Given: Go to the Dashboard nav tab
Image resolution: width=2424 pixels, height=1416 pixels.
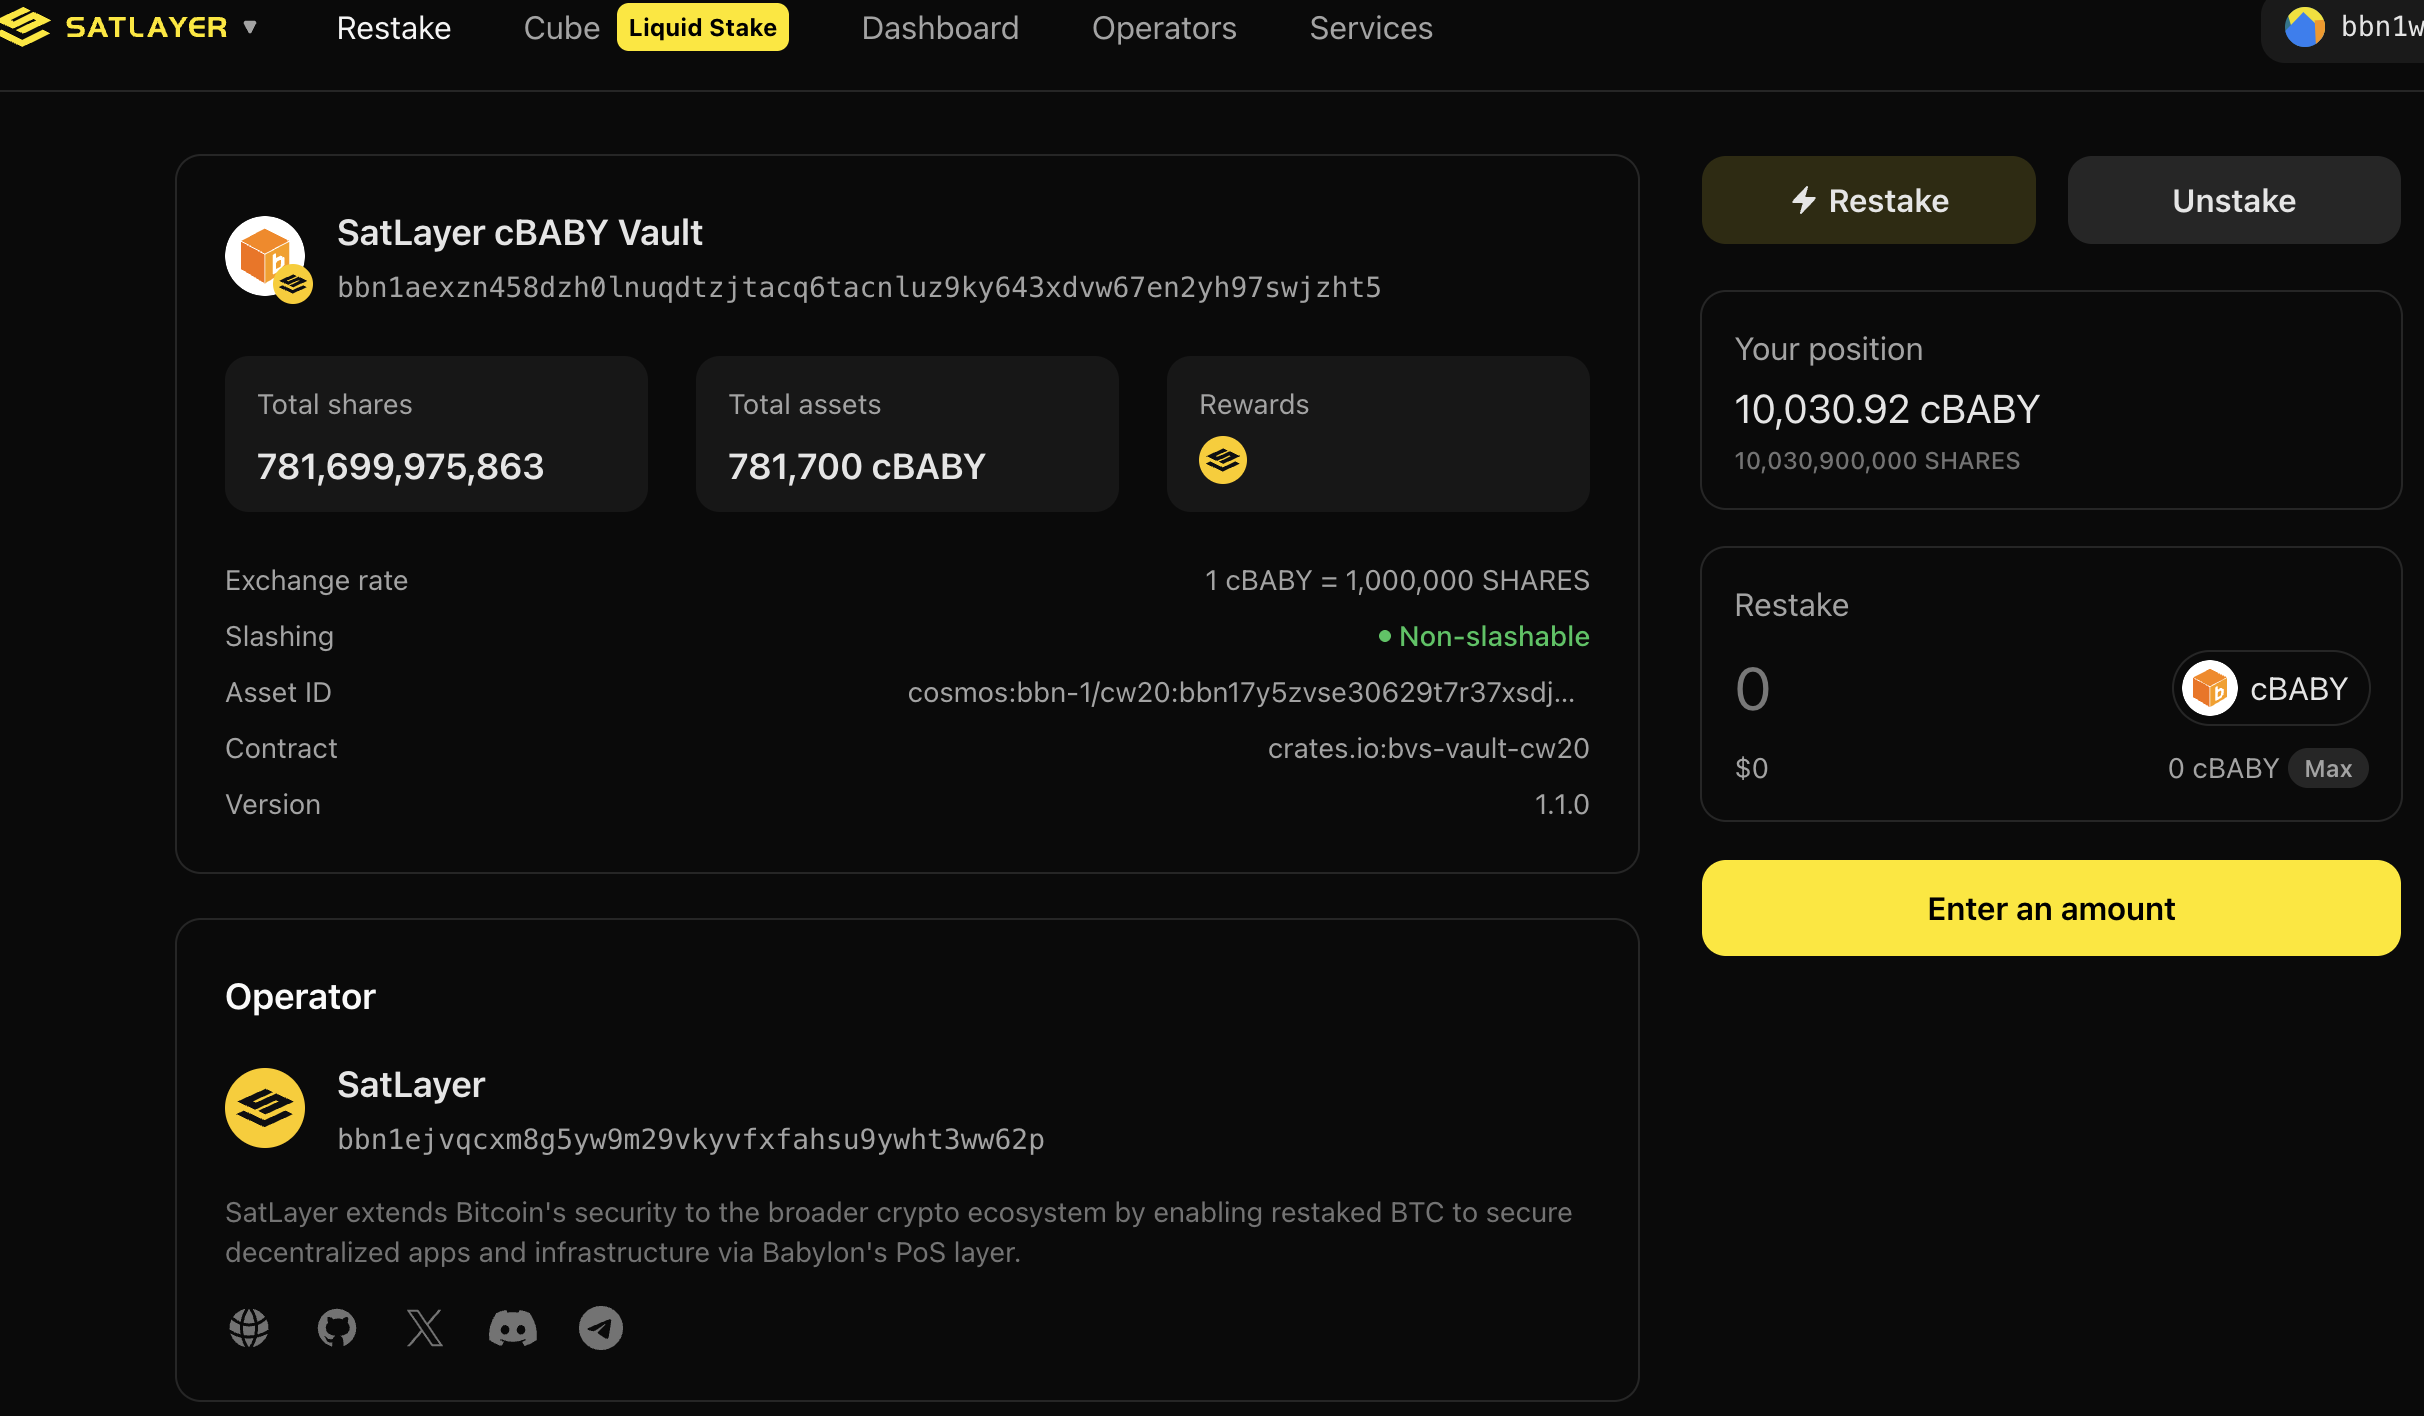Looking at the screenshot, I should coord(940,28).
